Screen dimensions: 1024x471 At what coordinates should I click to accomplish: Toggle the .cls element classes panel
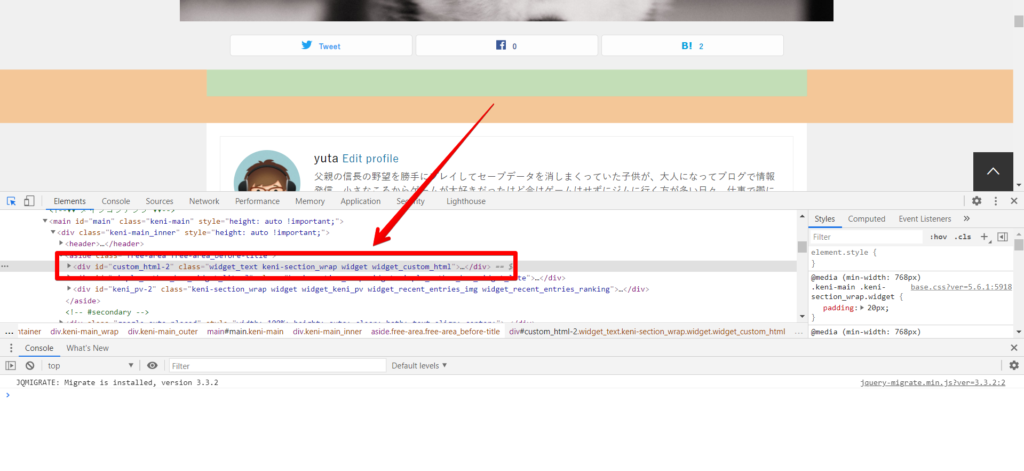tap(963, 237)
